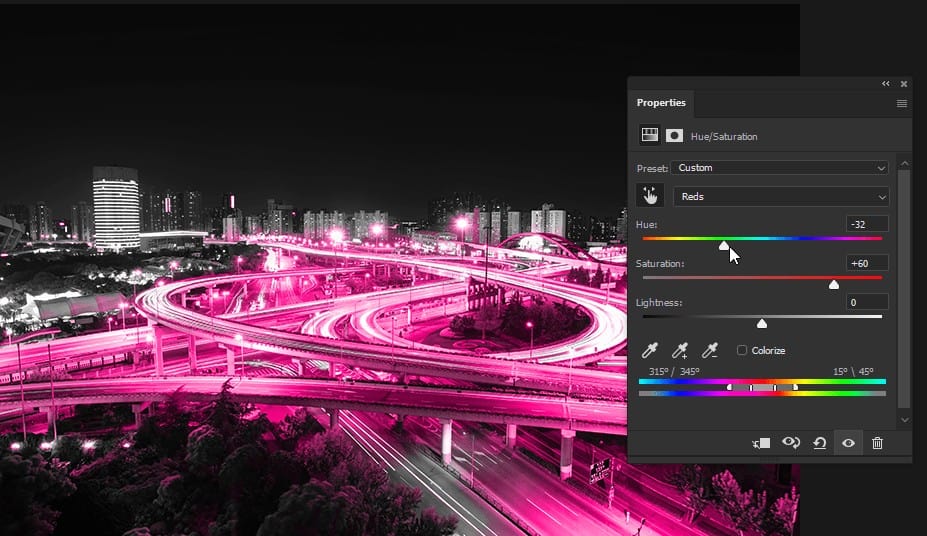The image size is (927, 536).
Task: Close the Properties panel
Action: click(x=904, y=84)
